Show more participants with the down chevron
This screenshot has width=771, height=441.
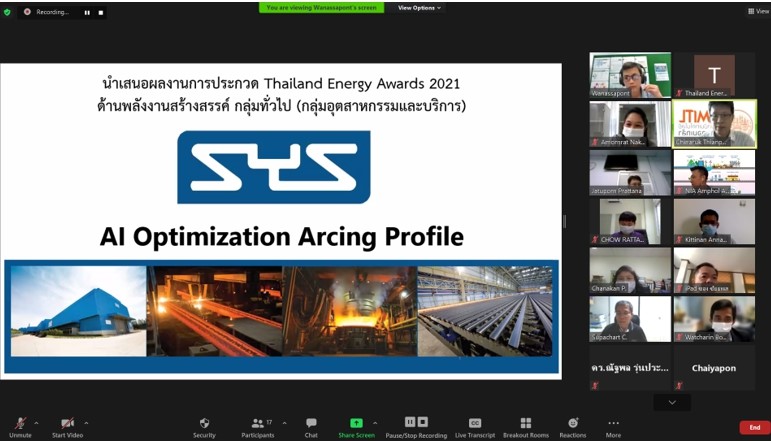672,403
